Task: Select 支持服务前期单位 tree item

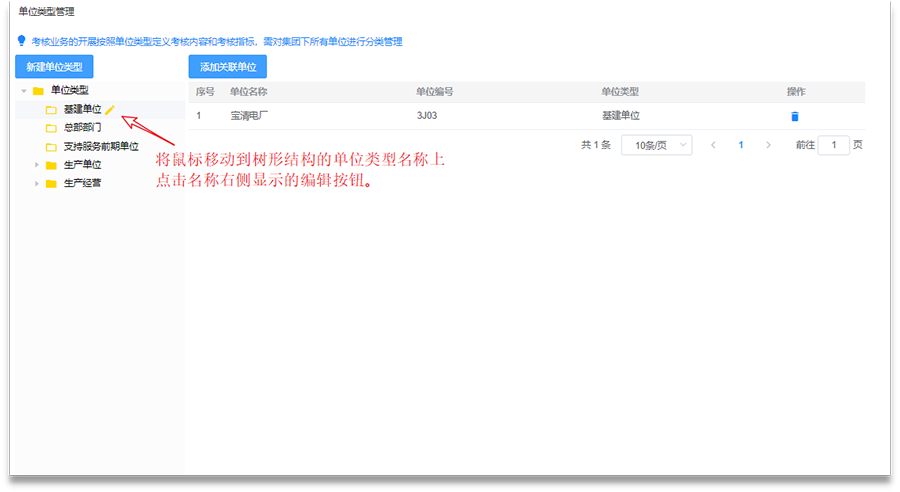Action: (x=100, y=146)
